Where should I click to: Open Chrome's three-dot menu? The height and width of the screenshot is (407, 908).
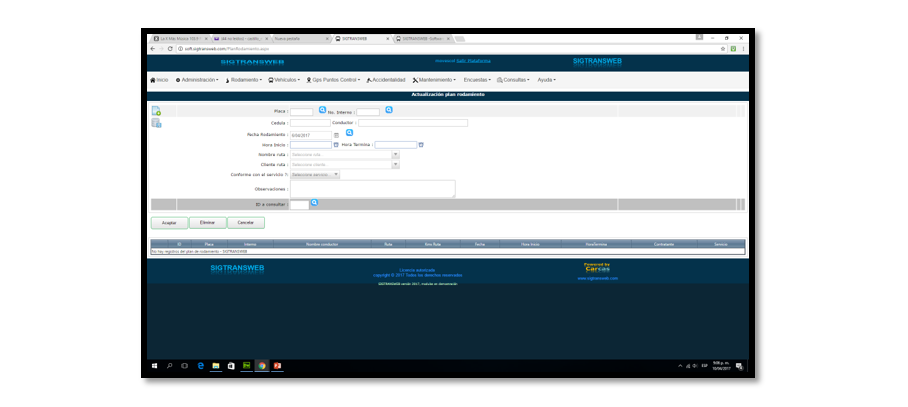point(743,49)
